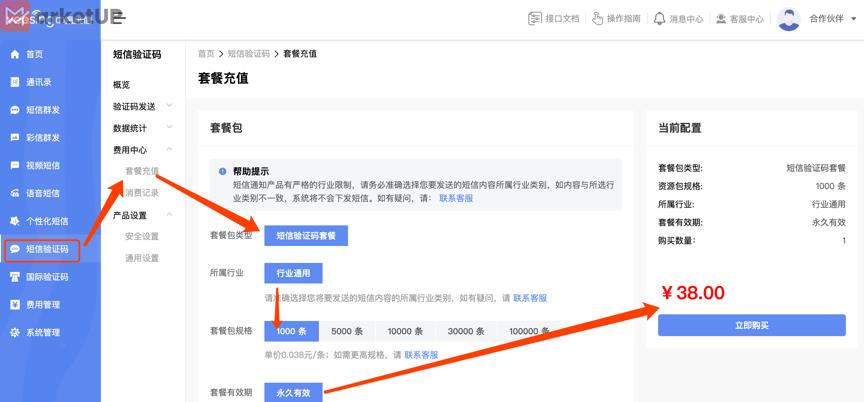Click the 套餐包 section heading
This screenshot has width=864, height=402.
(x=226, y=128)
